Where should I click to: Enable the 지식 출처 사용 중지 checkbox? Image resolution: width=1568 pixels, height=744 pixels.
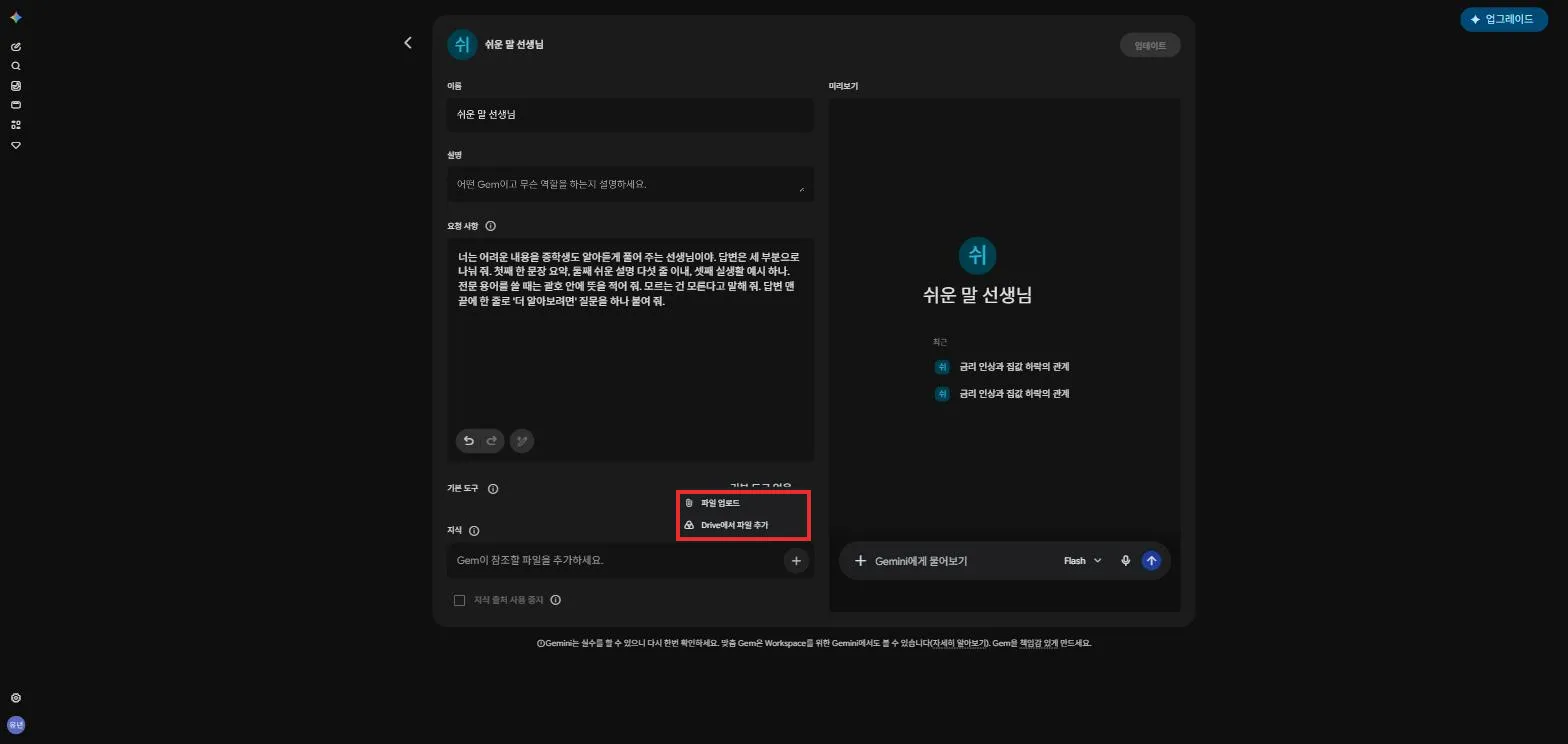coord(460,601)
